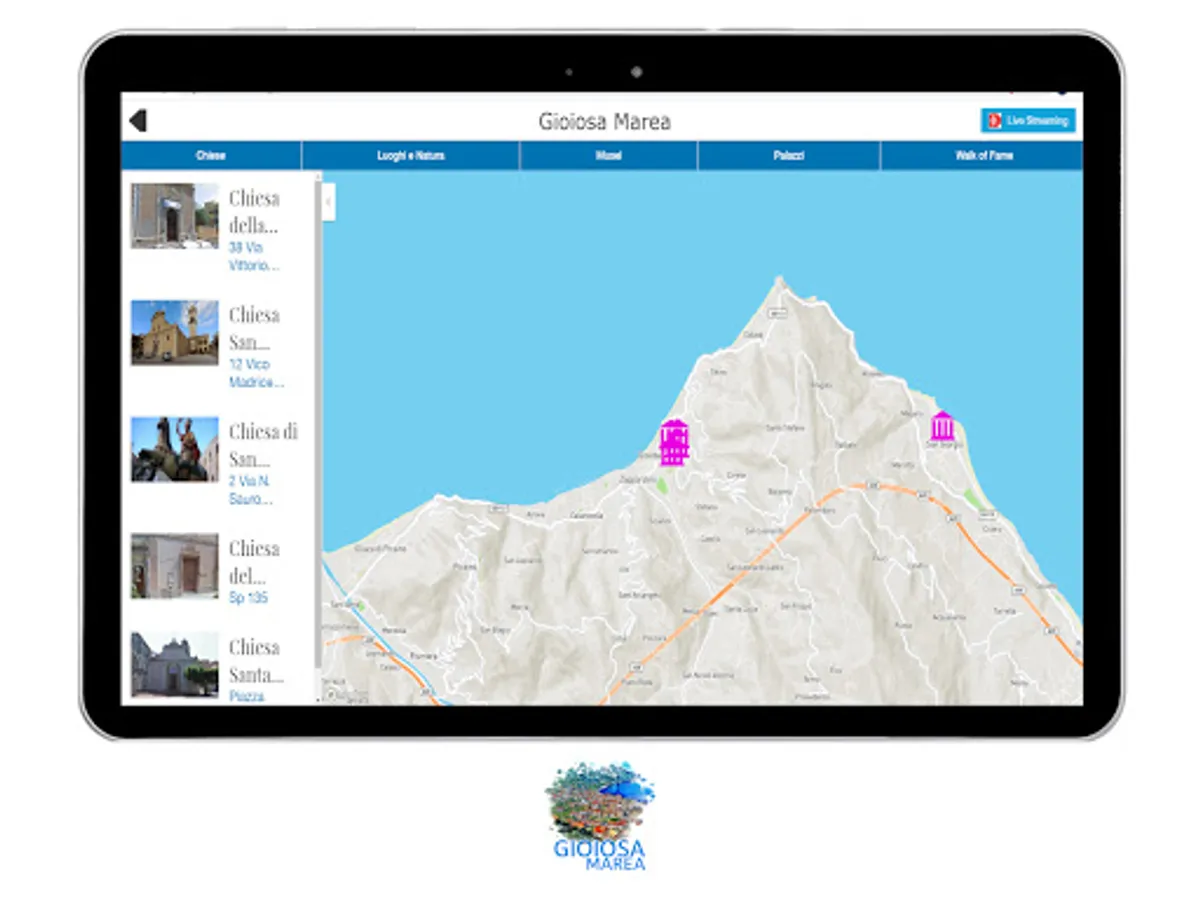Open the 12 Vico Madrice... address link

(256, 373)
